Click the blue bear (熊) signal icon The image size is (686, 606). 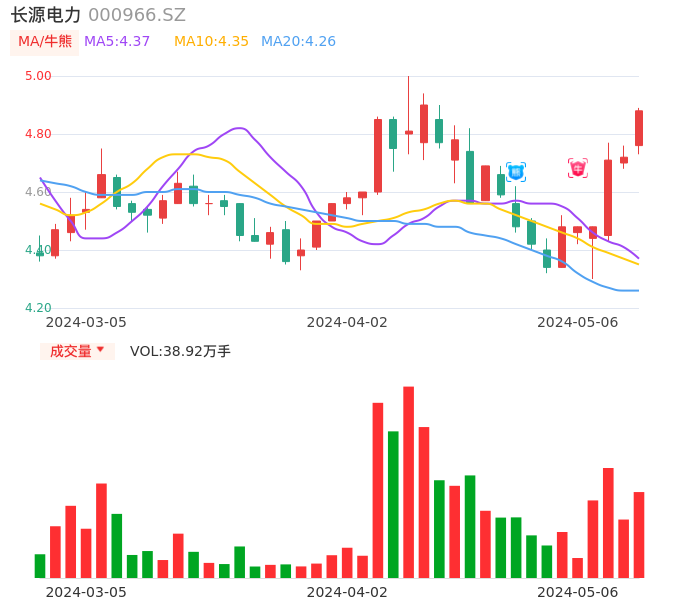516,171
